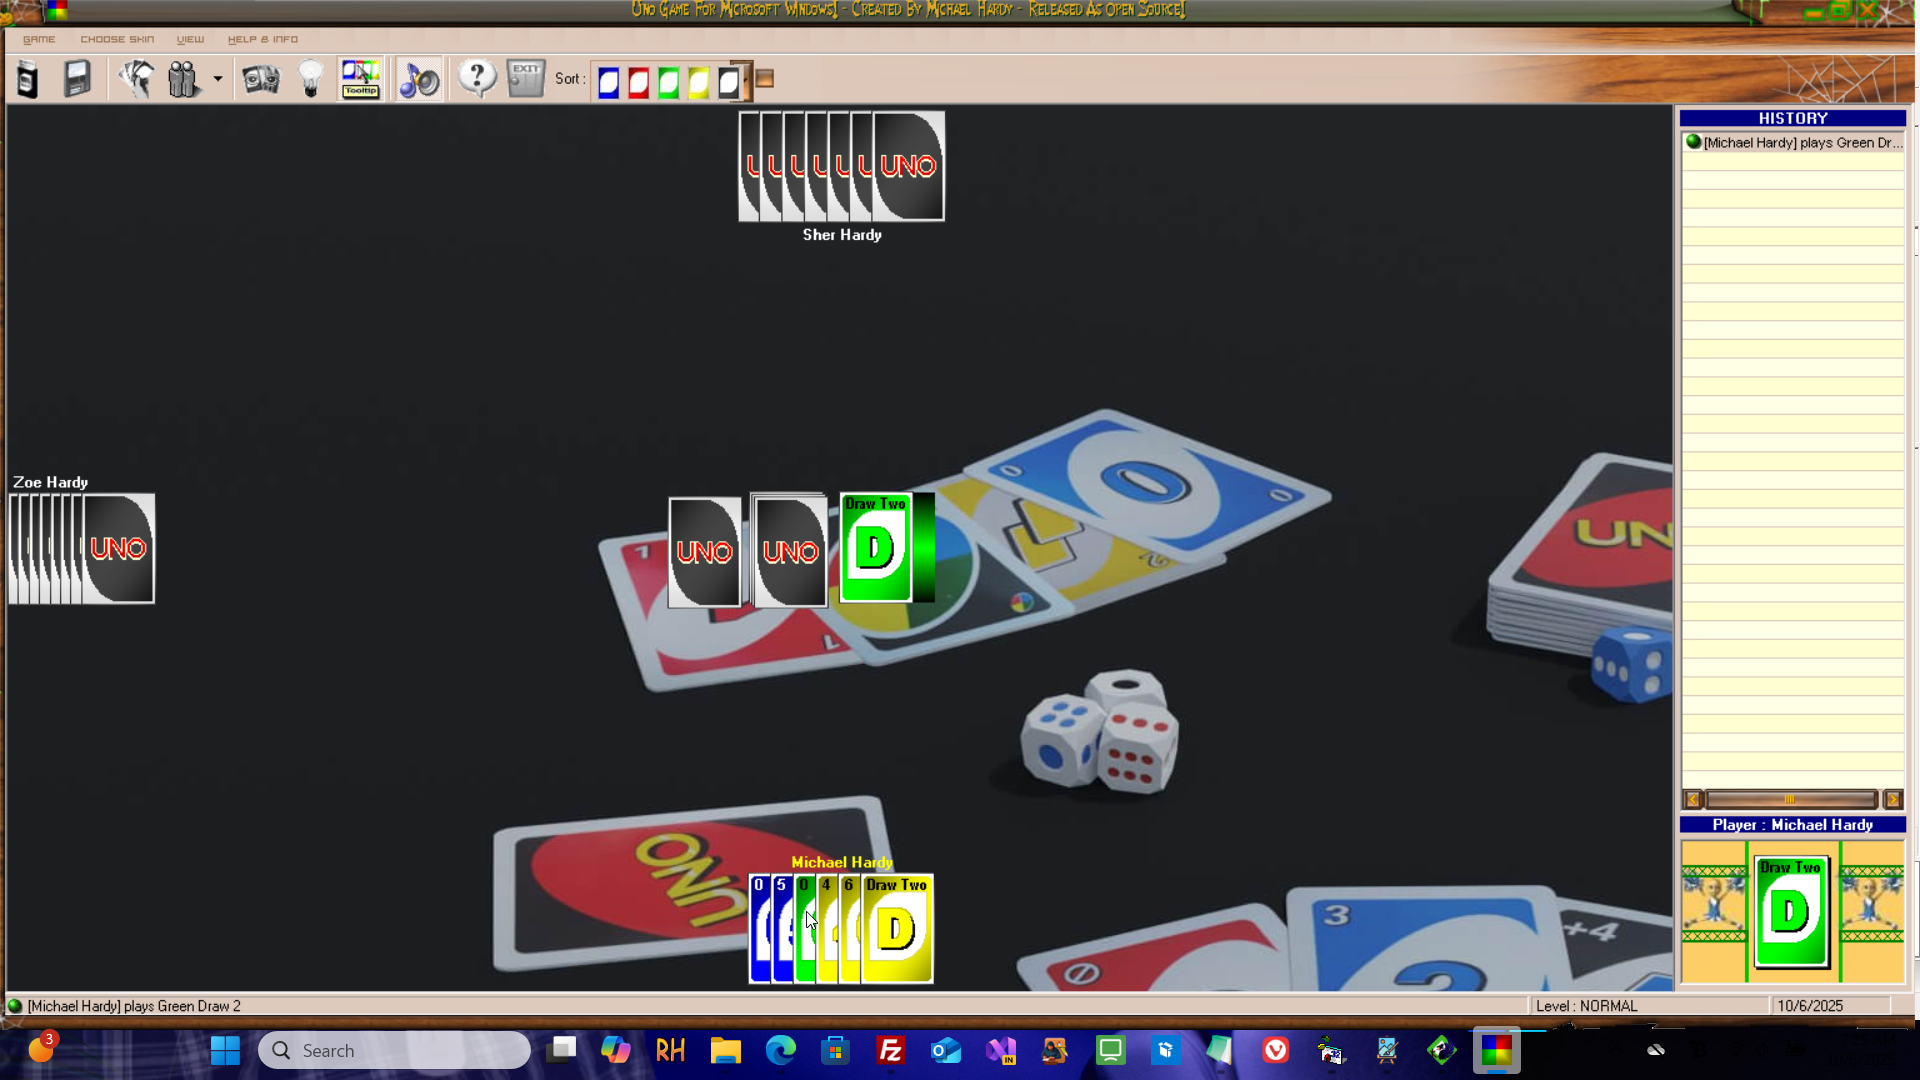Click the Exit door icon

point(525,79)
